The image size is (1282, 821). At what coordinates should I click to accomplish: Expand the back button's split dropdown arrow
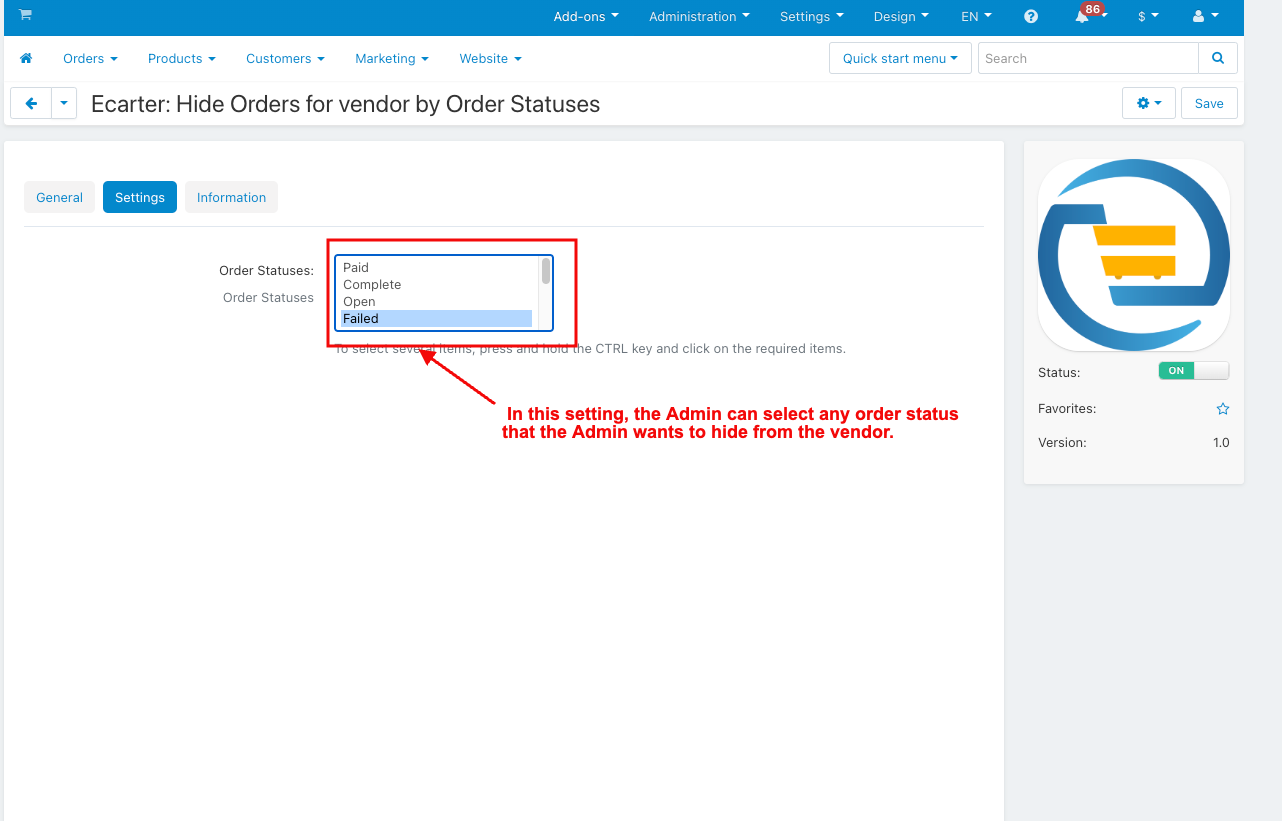pos(63,103)
